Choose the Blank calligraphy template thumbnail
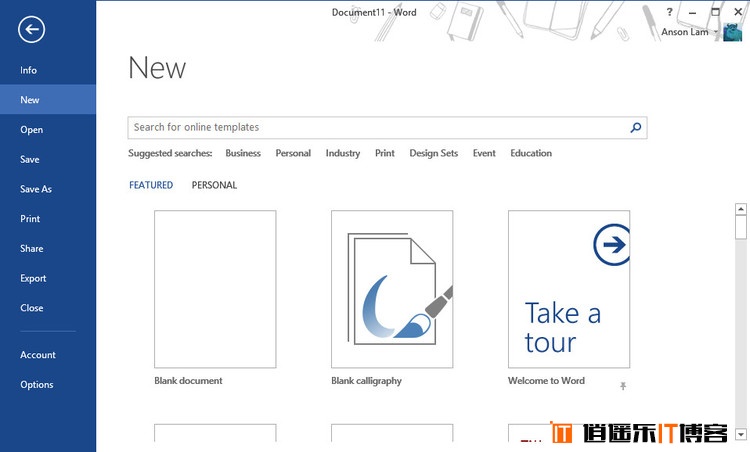Viewport: 750px width, 452px height. pyautogui.click(x=392, y=289)
